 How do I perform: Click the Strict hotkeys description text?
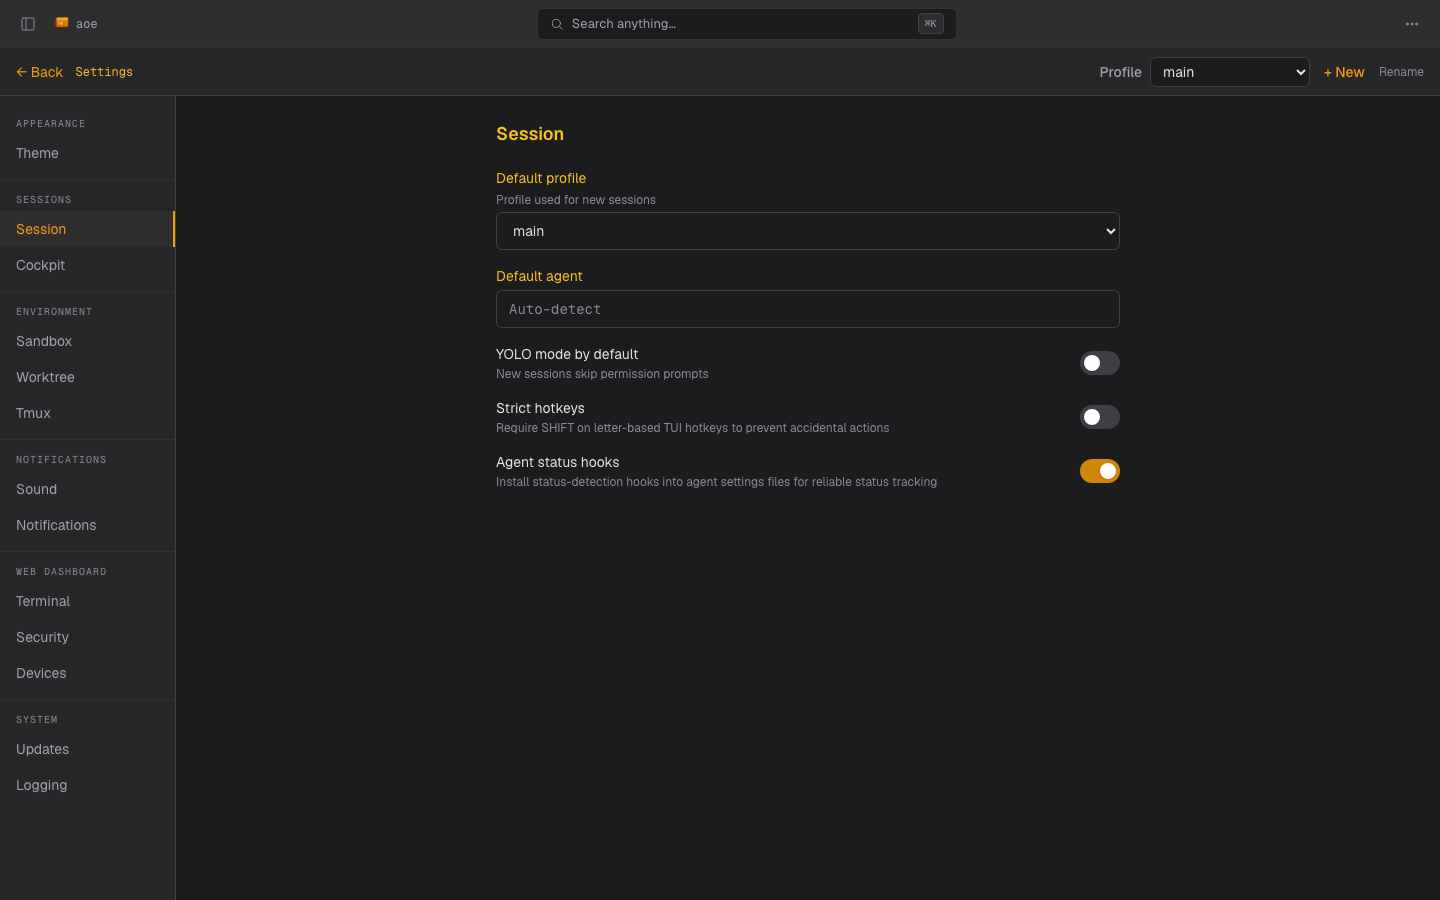click(692, 428)
